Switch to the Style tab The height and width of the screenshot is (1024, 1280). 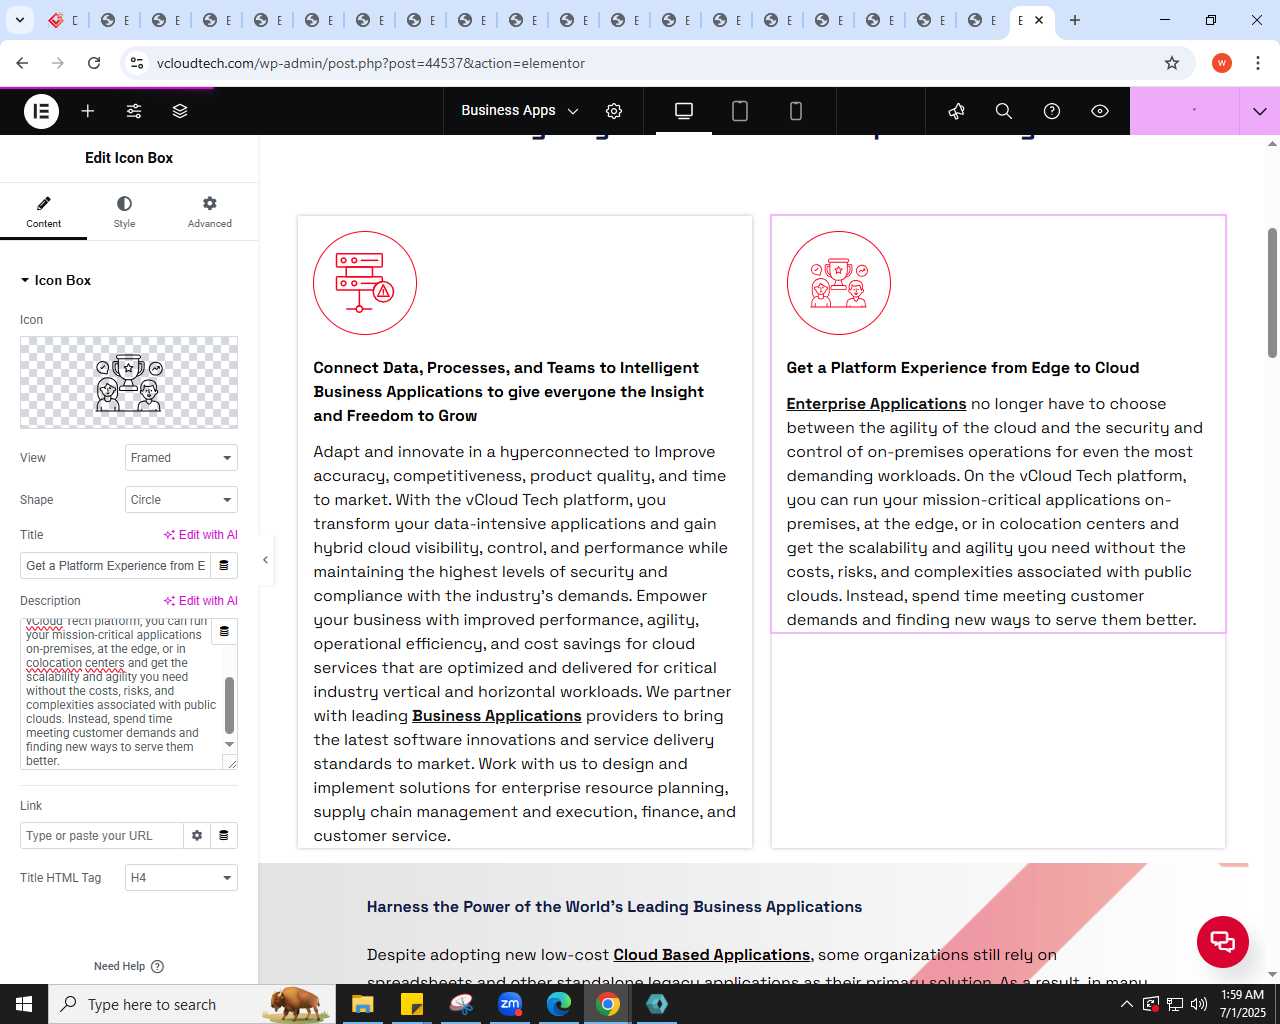click(x=124, y=212)
